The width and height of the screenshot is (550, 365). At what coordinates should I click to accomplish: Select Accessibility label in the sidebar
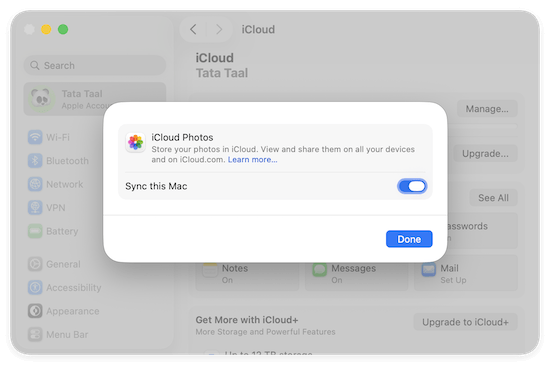point(74,288)
